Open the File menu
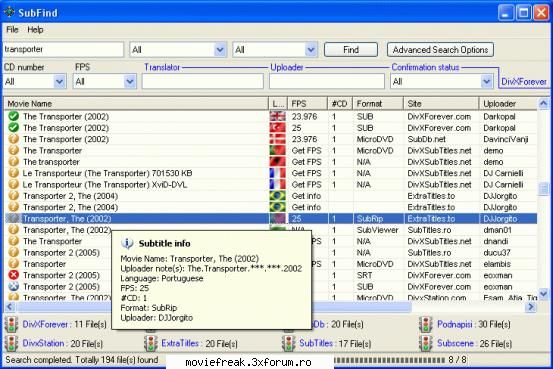Viewport: 553px width, 369px height. pos(12,30)
